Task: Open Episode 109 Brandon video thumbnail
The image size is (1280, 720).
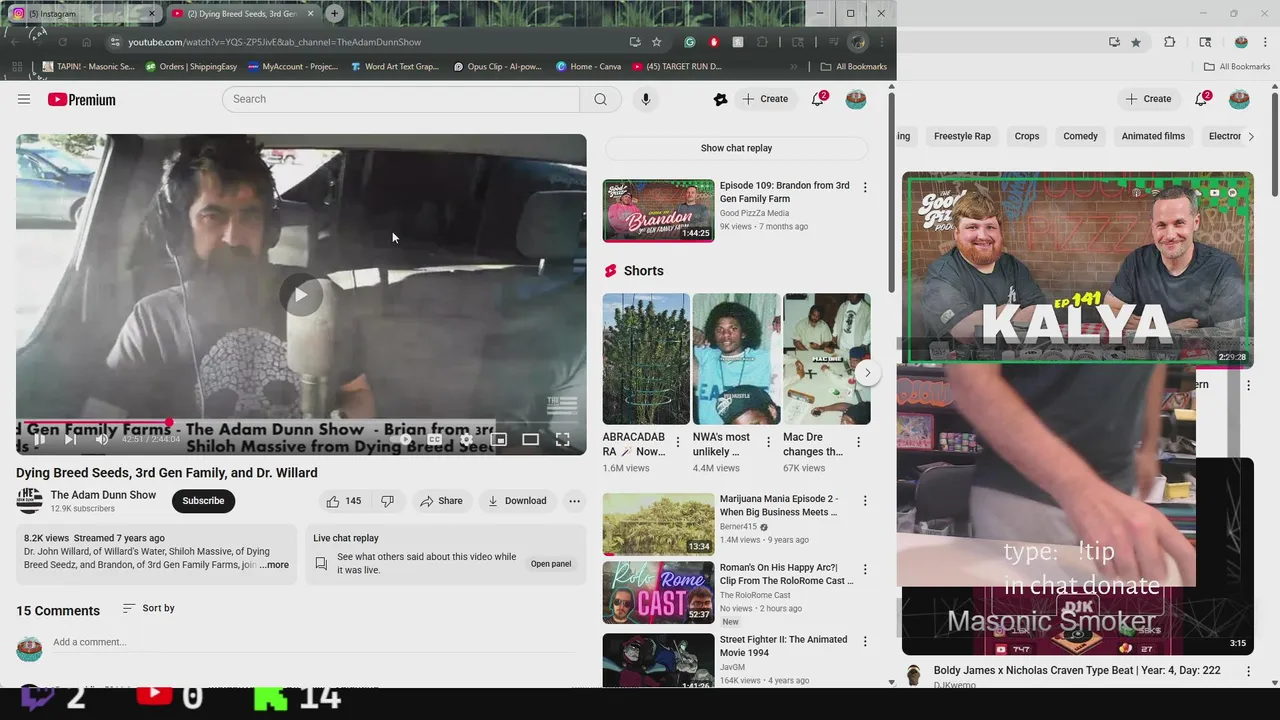Action: pos(658,211)
